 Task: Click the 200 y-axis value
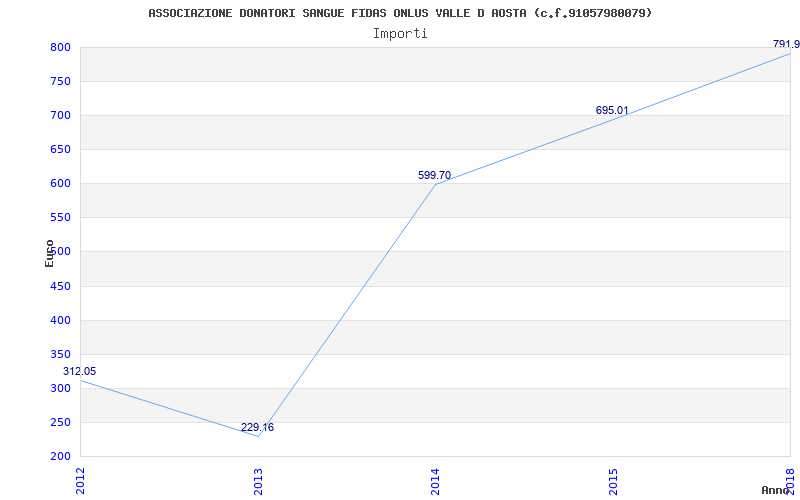tap(60, 457)
